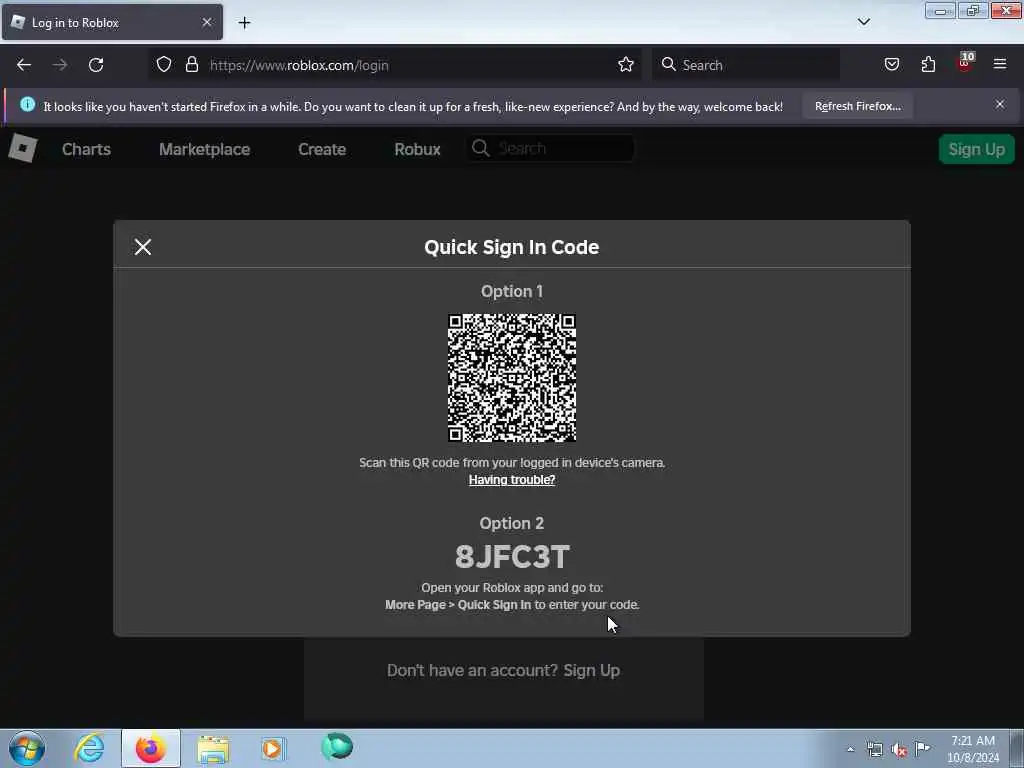The height and width of the screenshot is (768, 1024).
Task: Click the Having trouble? link
Action: [x=512, y=480]
